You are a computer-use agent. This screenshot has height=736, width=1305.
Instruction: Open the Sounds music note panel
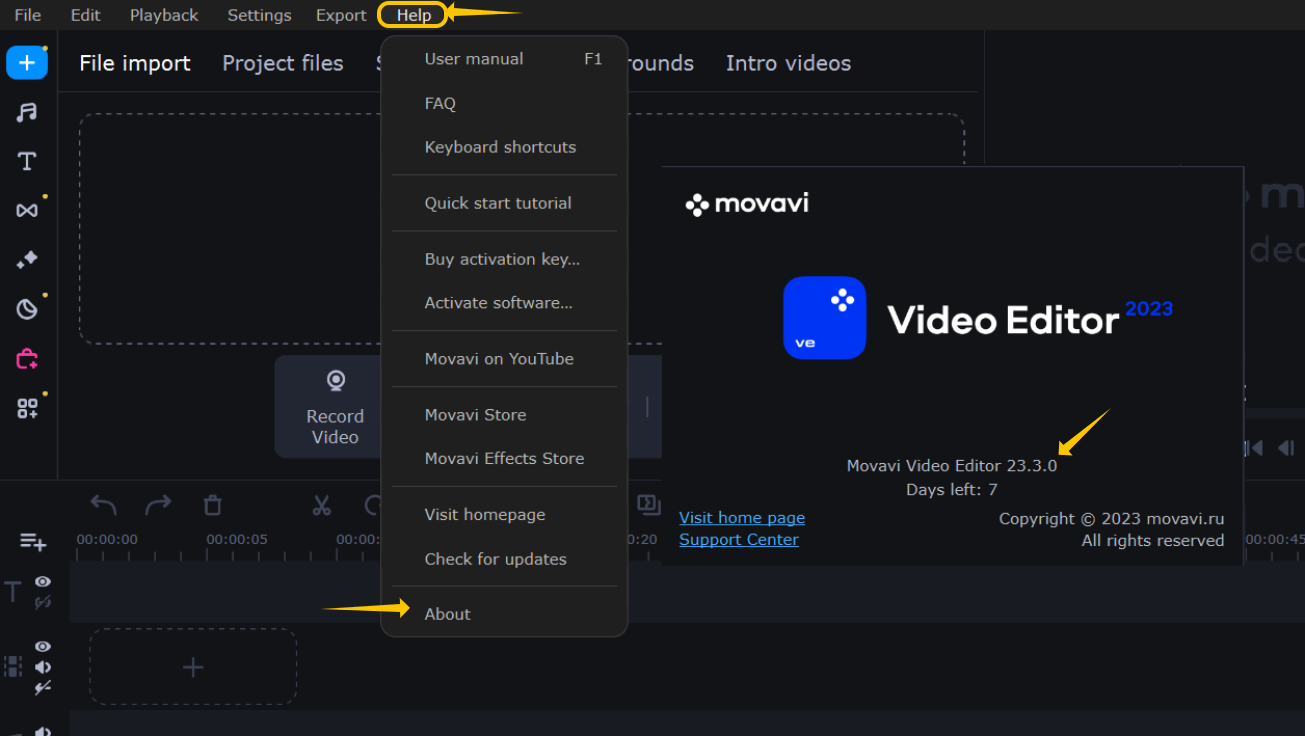coord(27,112)
